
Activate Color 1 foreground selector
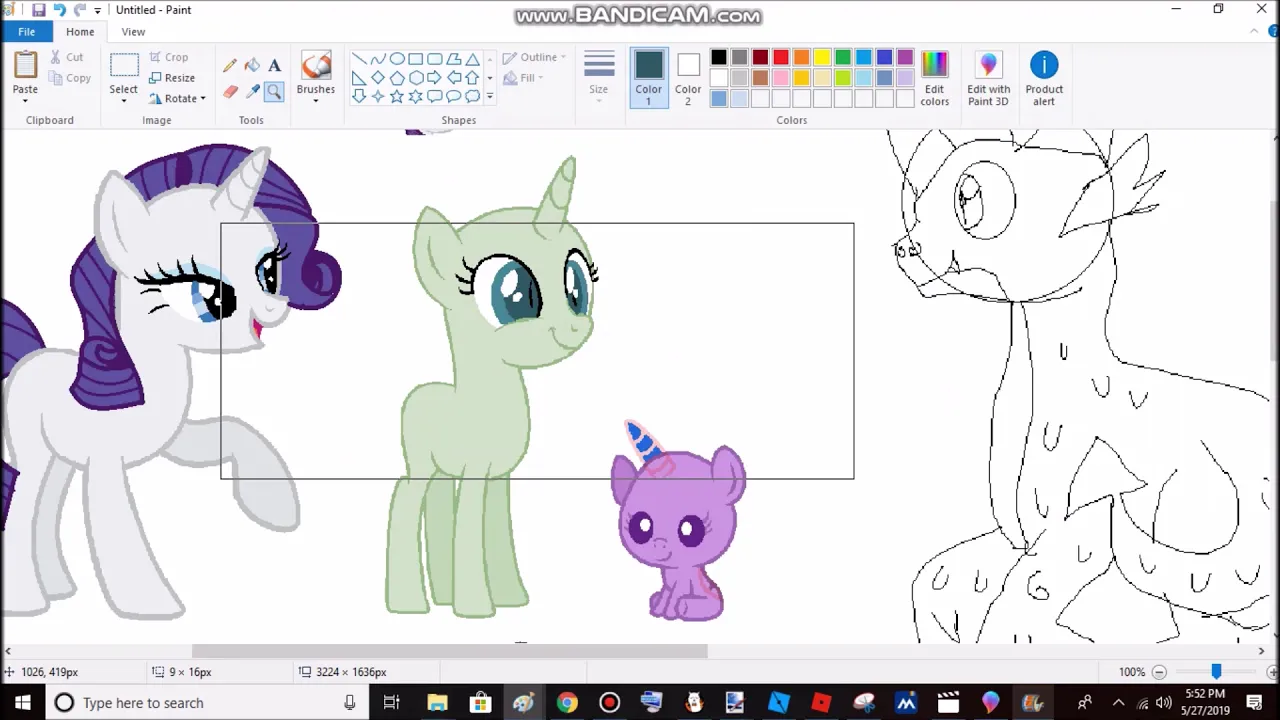648,78
